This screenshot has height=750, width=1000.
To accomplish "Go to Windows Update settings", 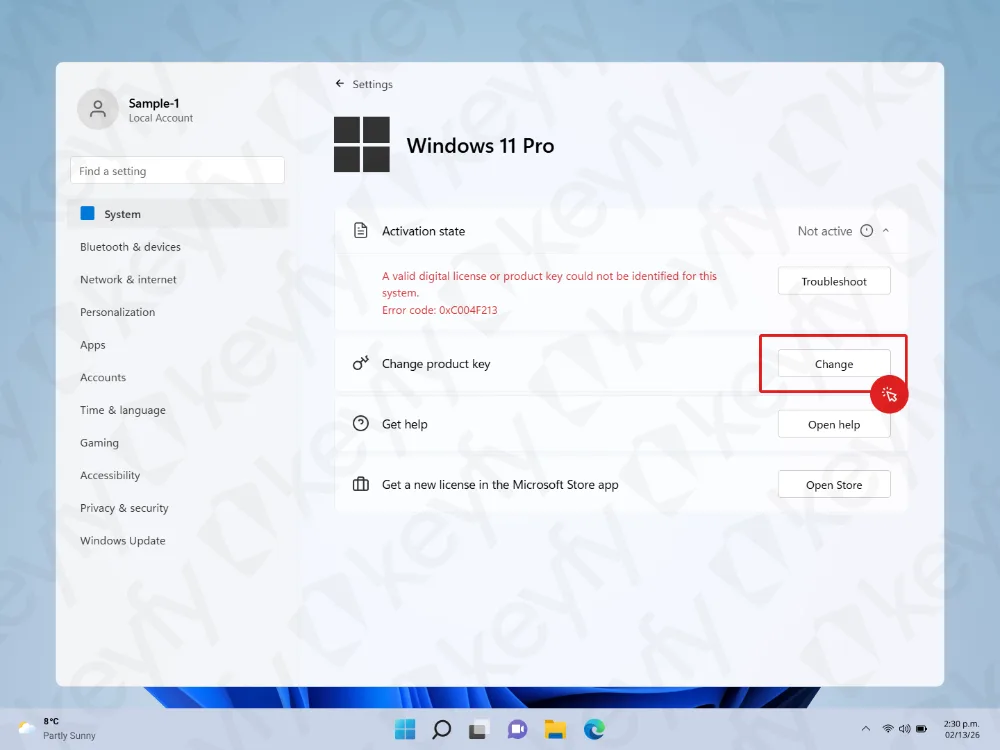I will tap(122, 540).
